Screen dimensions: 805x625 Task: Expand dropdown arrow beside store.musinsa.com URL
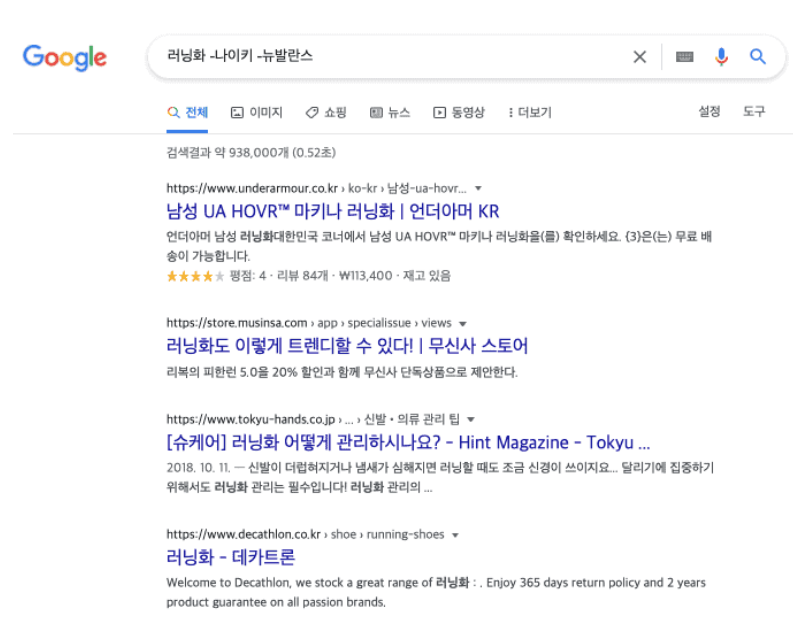point(463,324)
